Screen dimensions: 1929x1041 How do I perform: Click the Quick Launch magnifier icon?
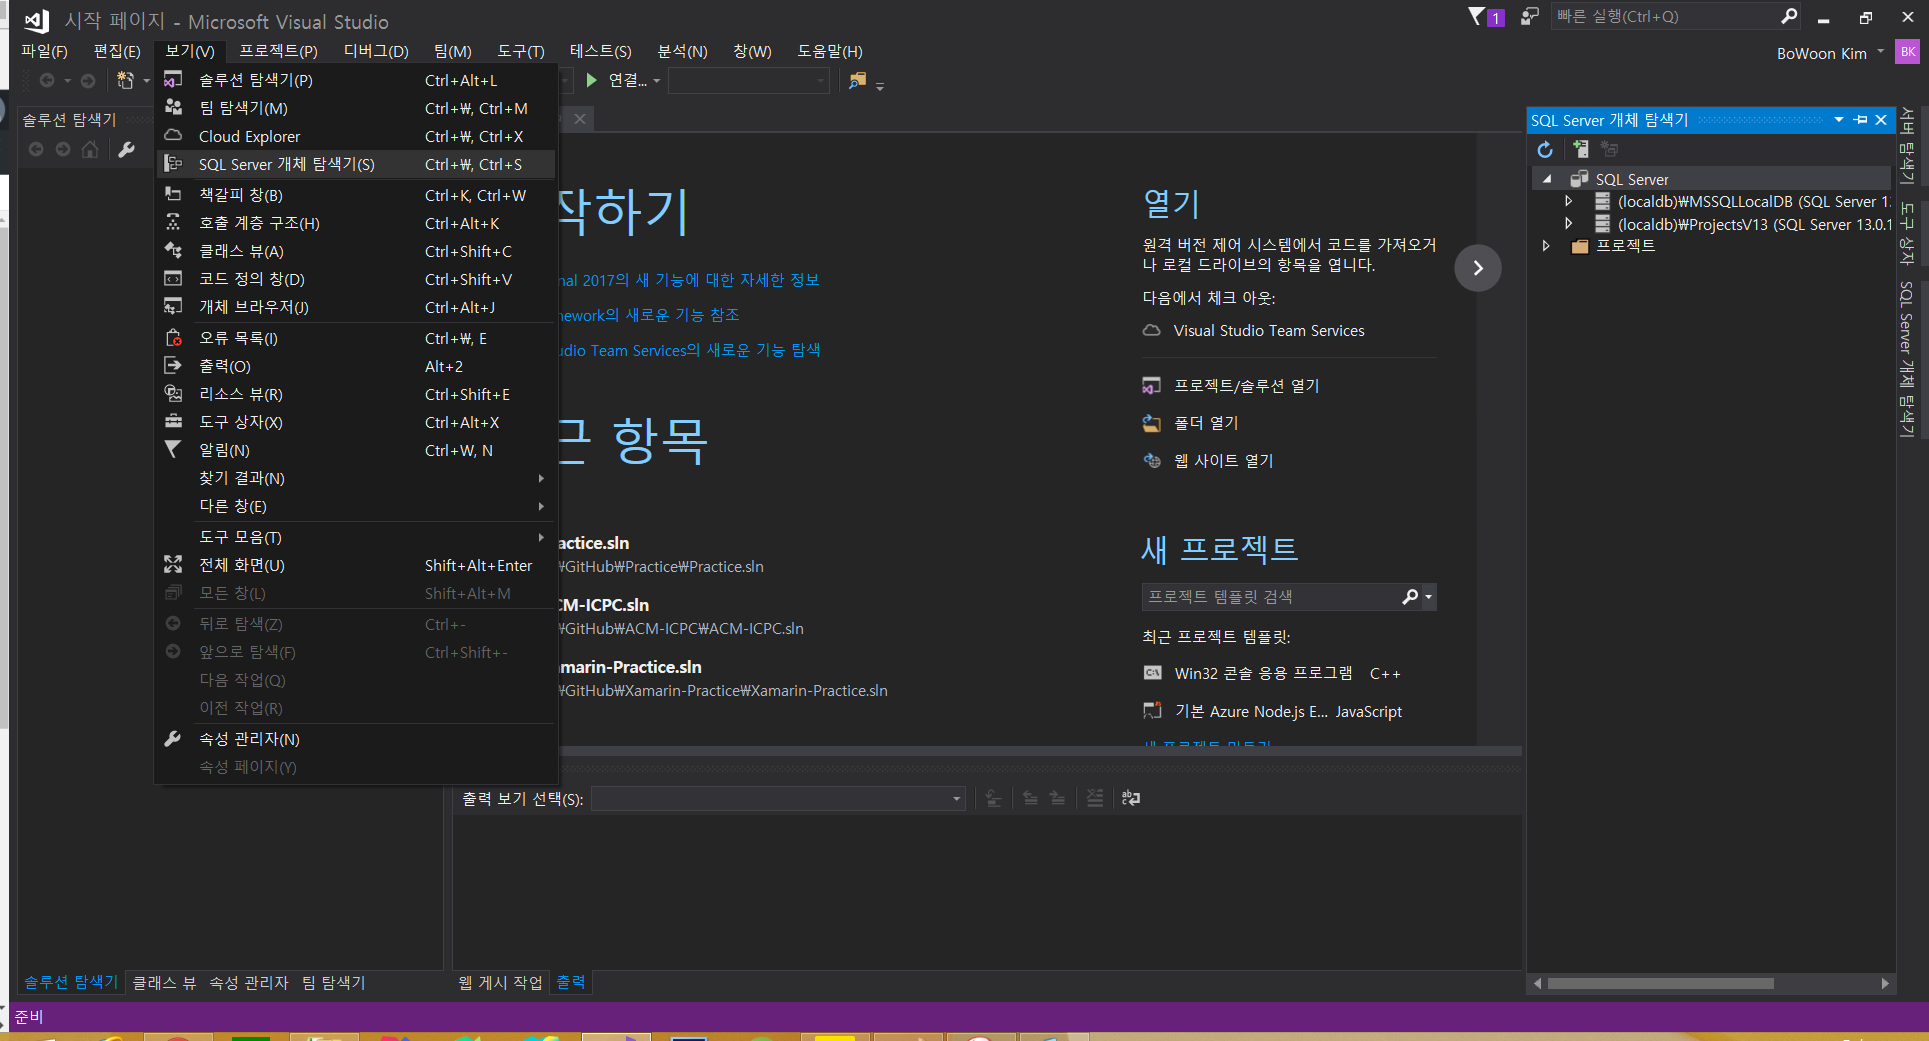pyautogui.click(x=1789, y=16)
